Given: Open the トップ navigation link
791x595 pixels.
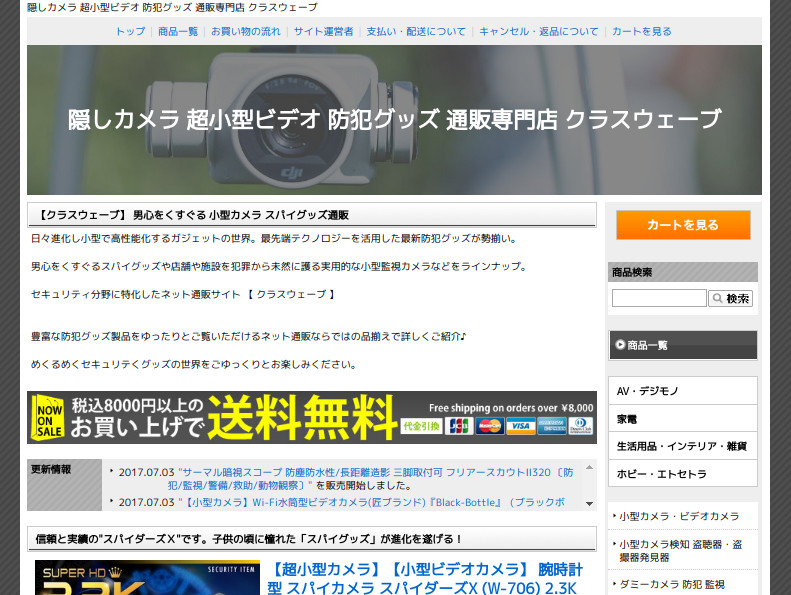Looking at the screenshot, I should [x=130, y=31].
